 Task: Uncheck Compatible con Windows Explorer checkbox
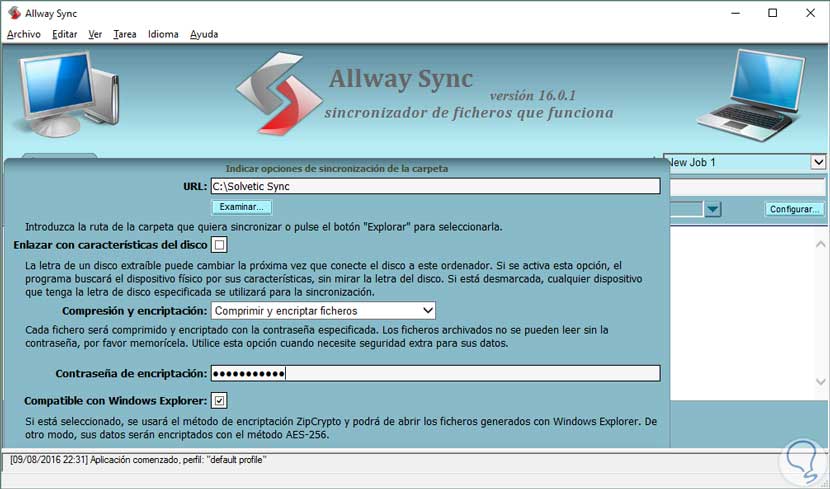[x=219, y=401]
